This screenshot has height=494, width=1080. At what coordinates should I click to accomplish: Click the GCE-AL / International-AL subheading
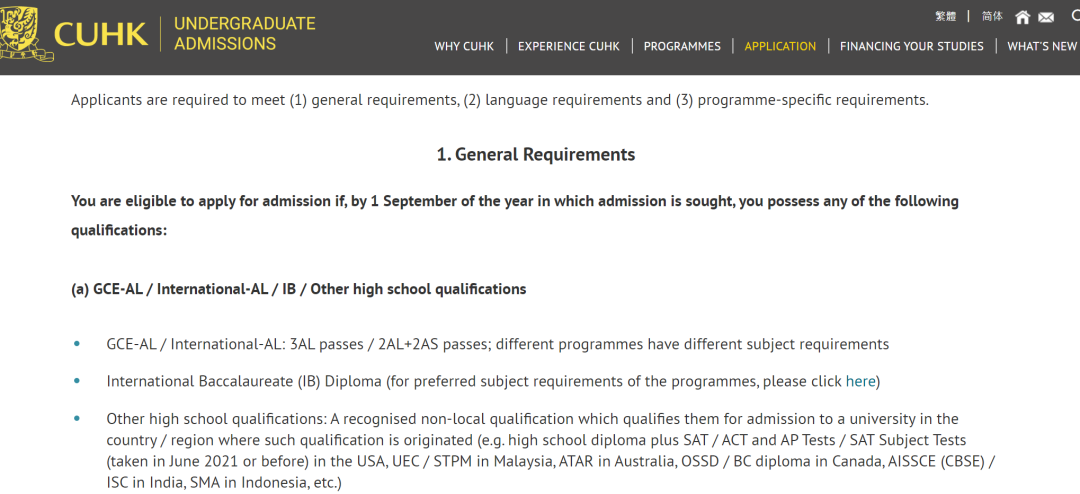(298, 289)
